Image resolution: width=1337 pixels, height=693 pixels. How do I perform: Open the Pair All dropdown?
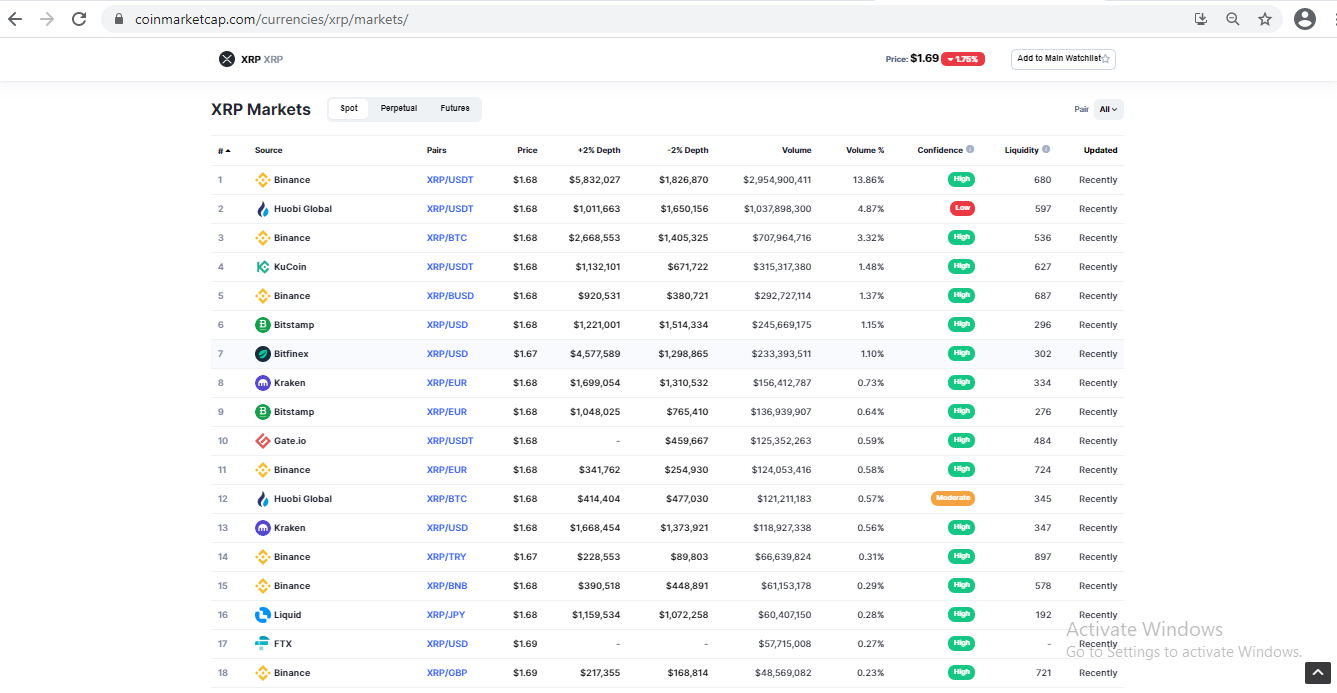click(x=1109, y=109)
